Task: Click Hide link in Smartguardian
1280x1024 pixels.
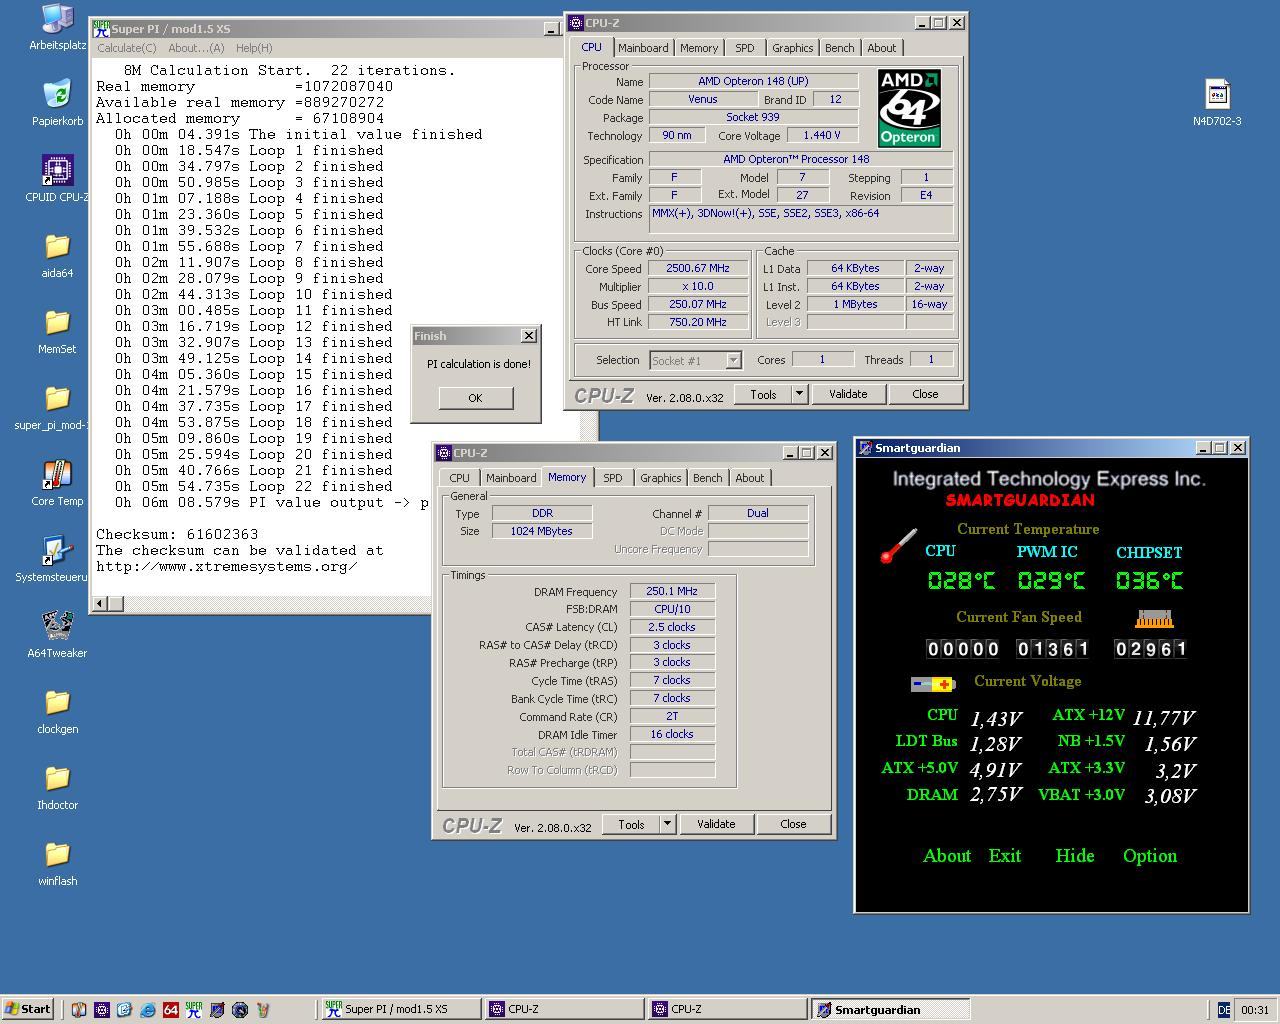Action: [x=1074, y=856]
